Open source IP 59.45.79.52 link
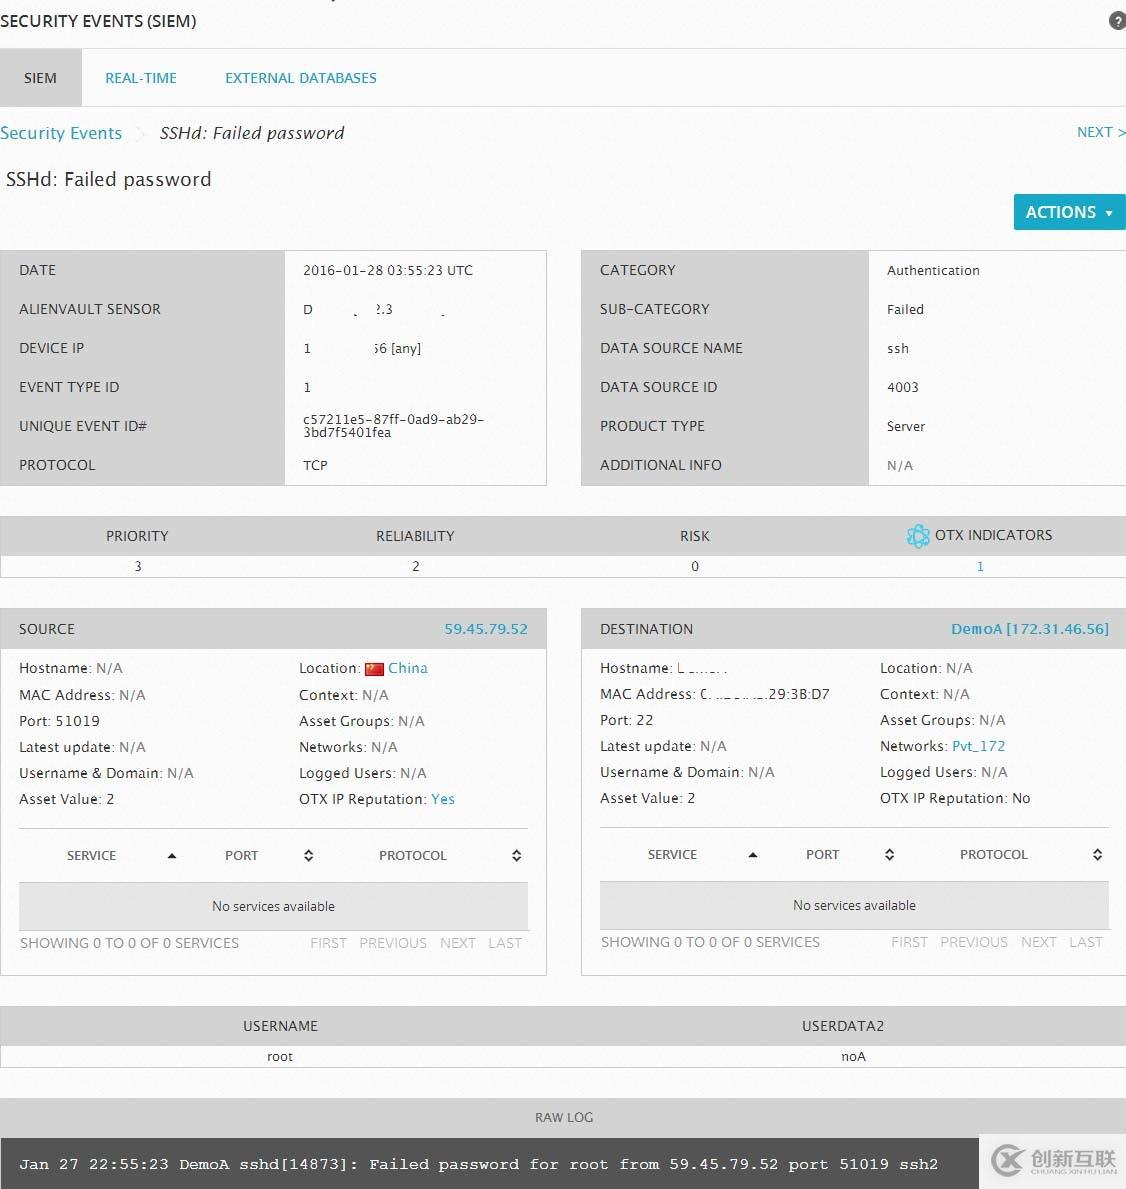Screen dimensions: 1126x1189 point(485,629)
